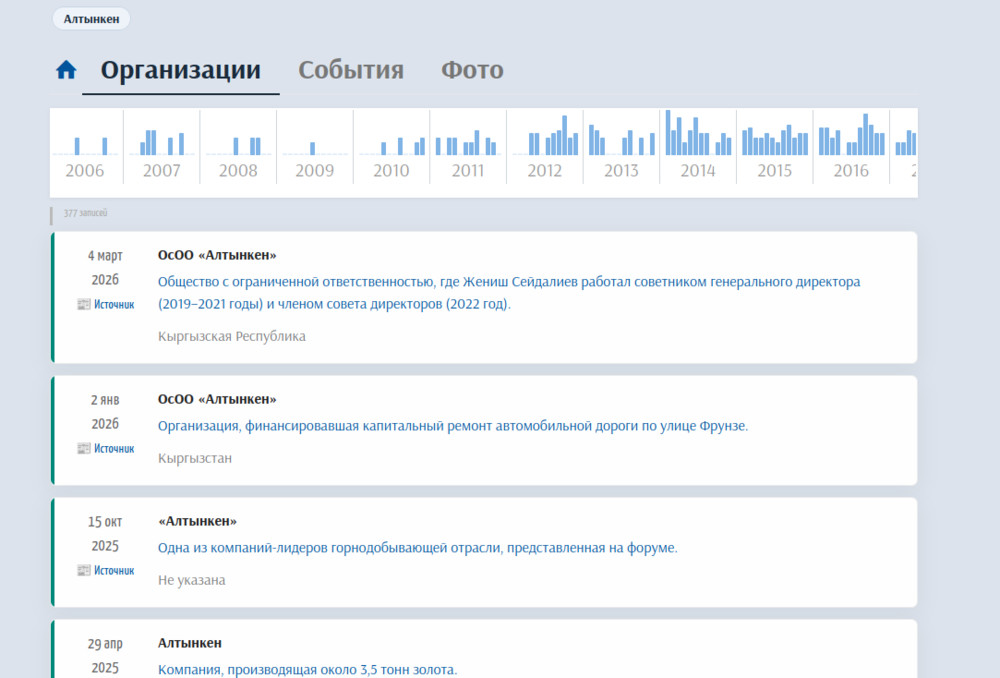Viewport: 1000px width, 678px height.
Task: Open link about 3,5 тонн золота
Action: click(307, 670)
